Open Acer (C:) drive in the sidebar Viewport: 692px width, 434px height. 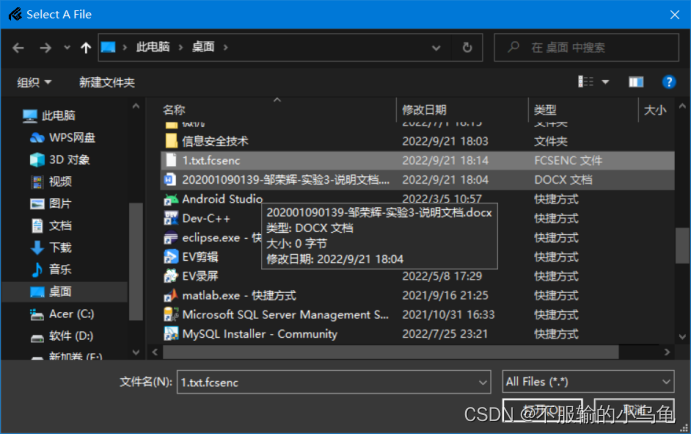62,314
